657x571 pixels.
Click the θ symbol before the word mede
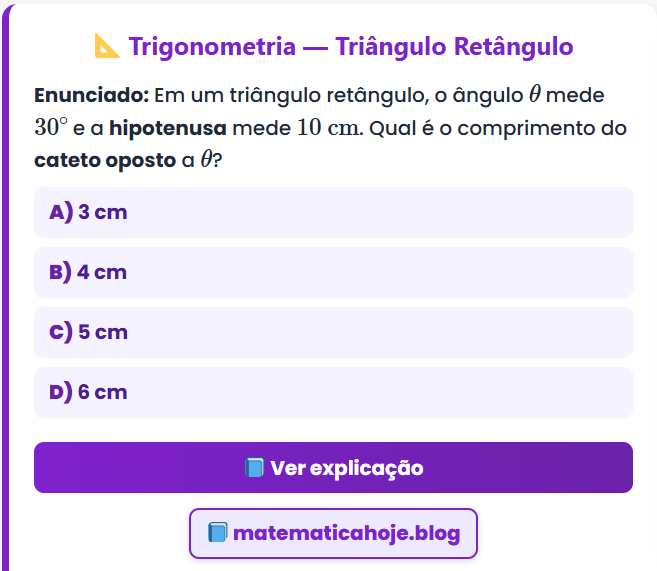(x=534, y=95)
